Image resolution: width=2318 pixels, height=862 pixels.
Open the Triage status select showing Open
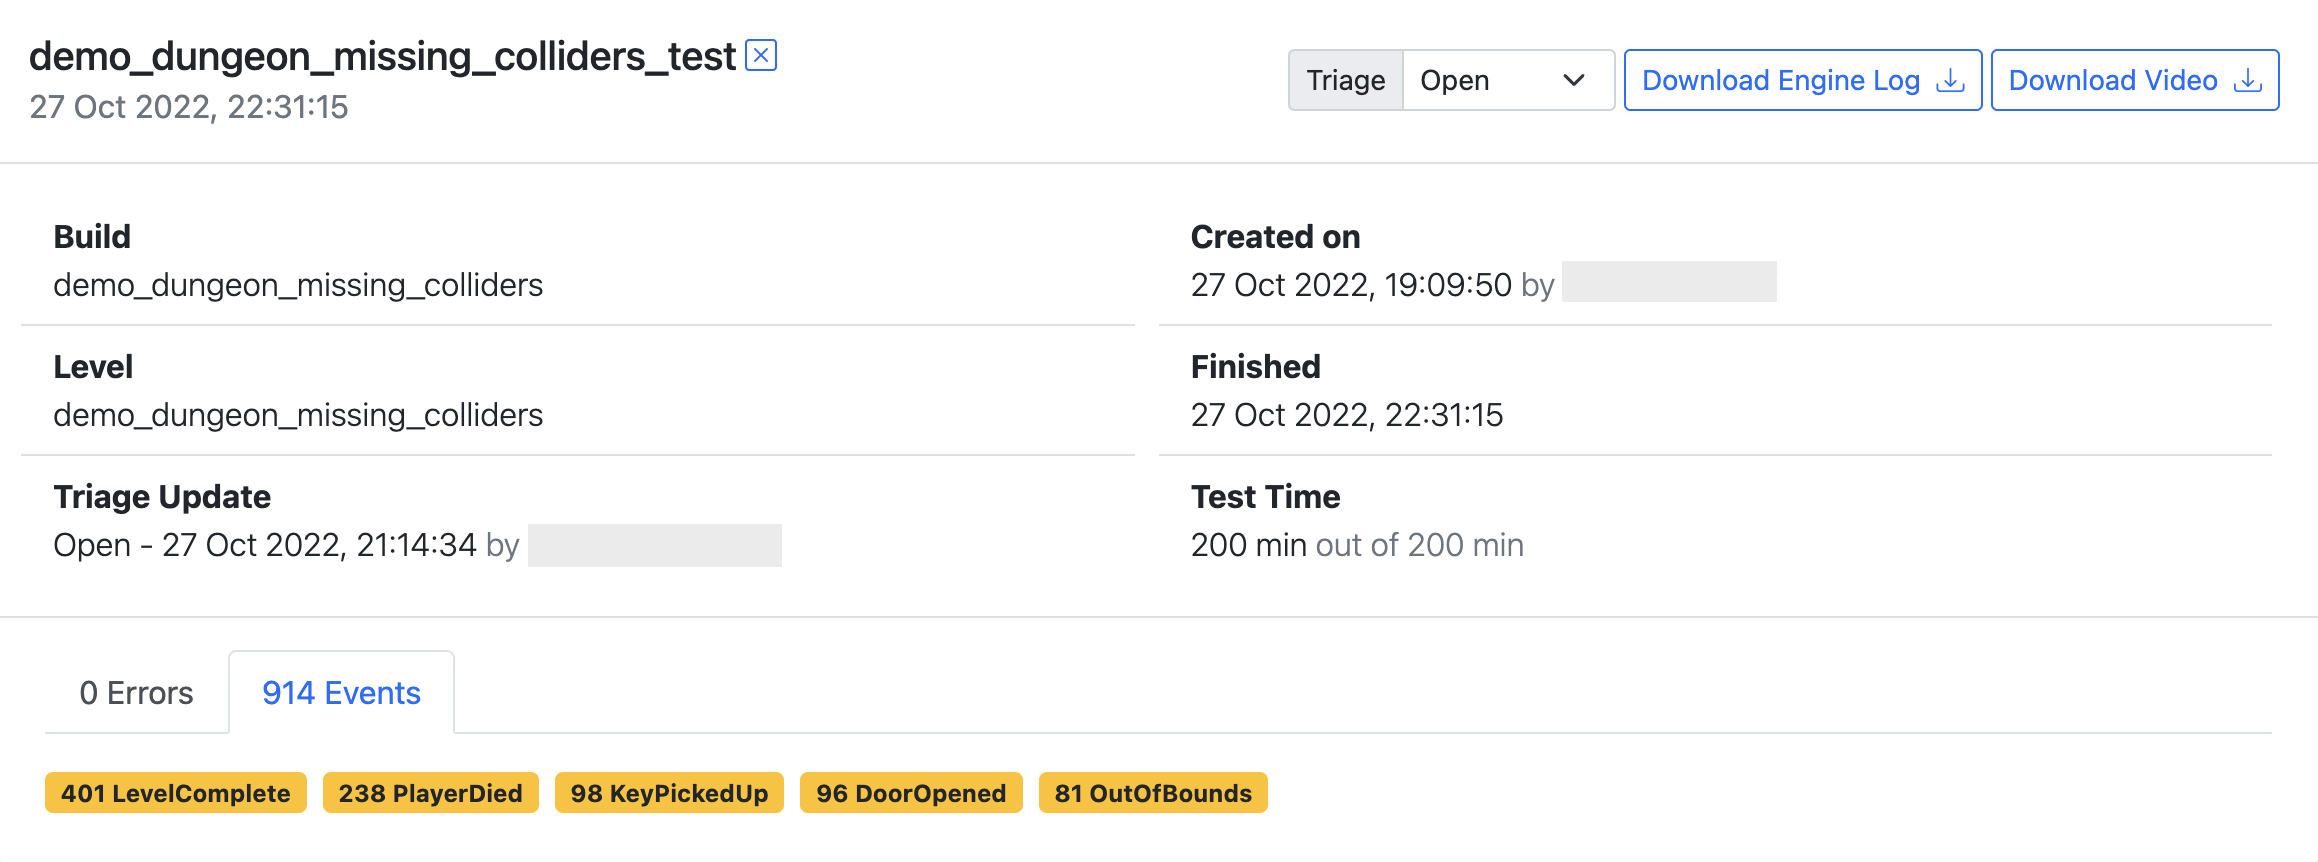click(x=1507, y=80)
